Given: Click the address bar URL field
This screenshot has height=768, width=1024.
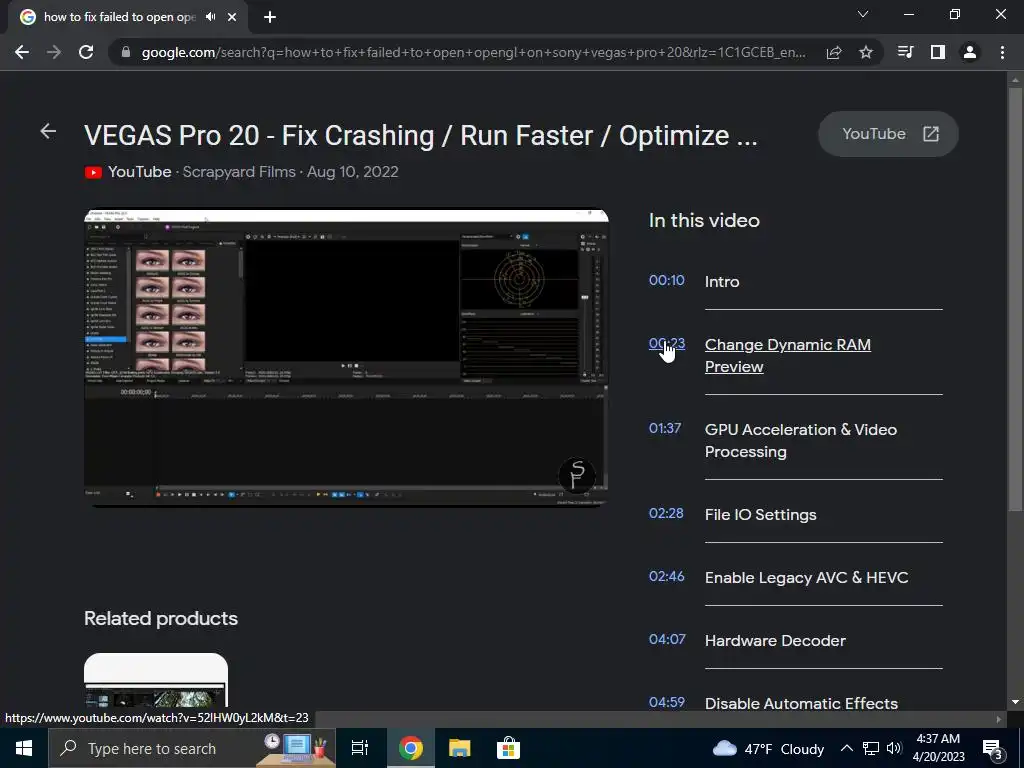Looking at the screenshot, I should click(473, 52).
